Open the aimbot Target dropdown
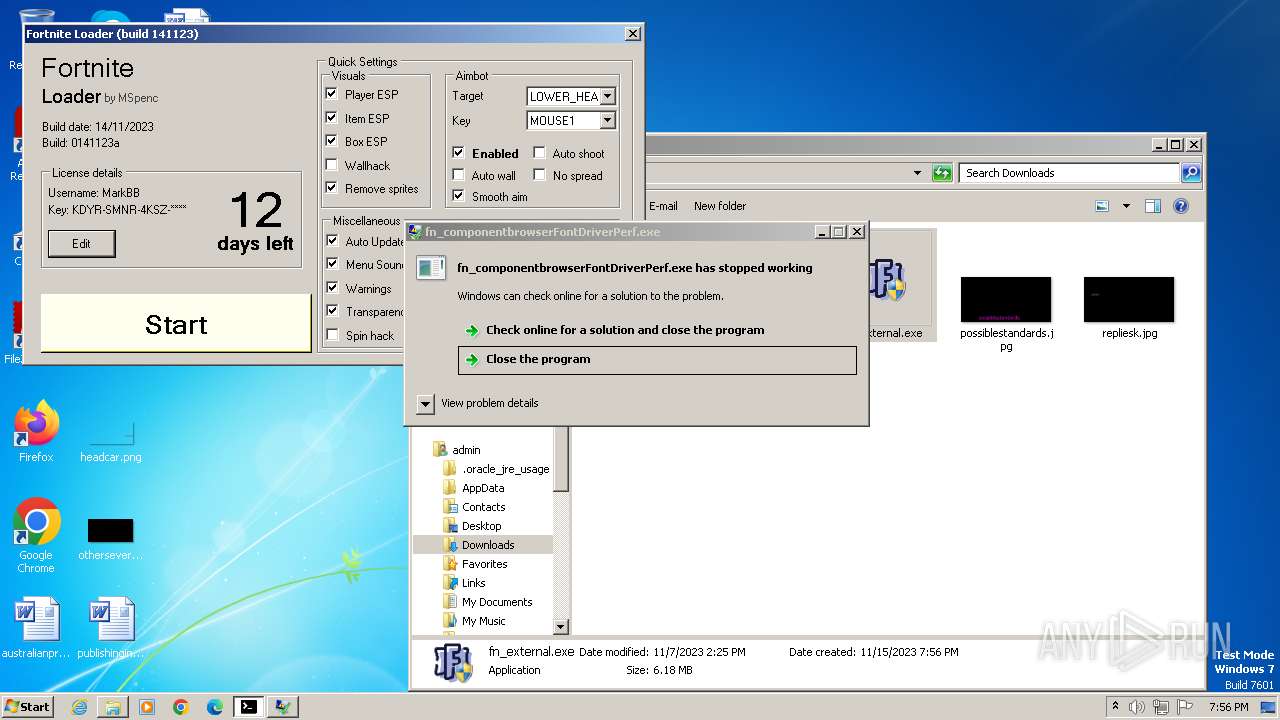 607,96
